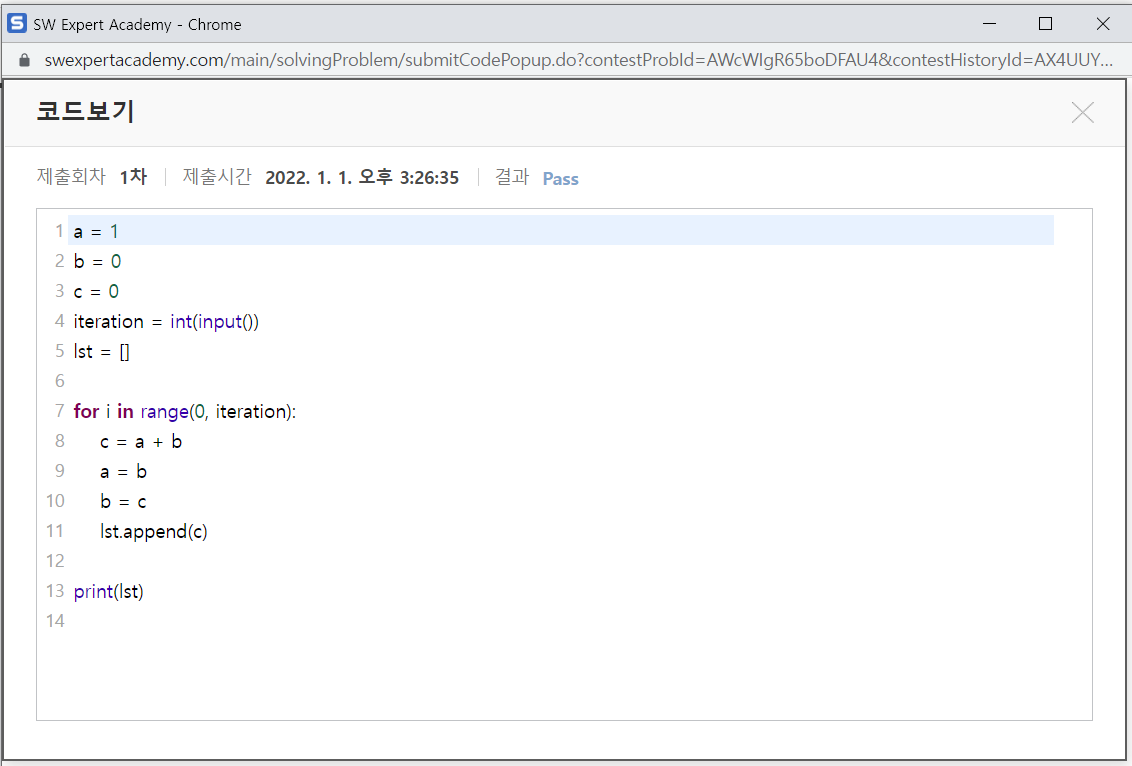The height and width of the screenshot is (766, 1132).
Task: Click the 'for i in range(0, iteration):' line
Action: coord(185,412)
